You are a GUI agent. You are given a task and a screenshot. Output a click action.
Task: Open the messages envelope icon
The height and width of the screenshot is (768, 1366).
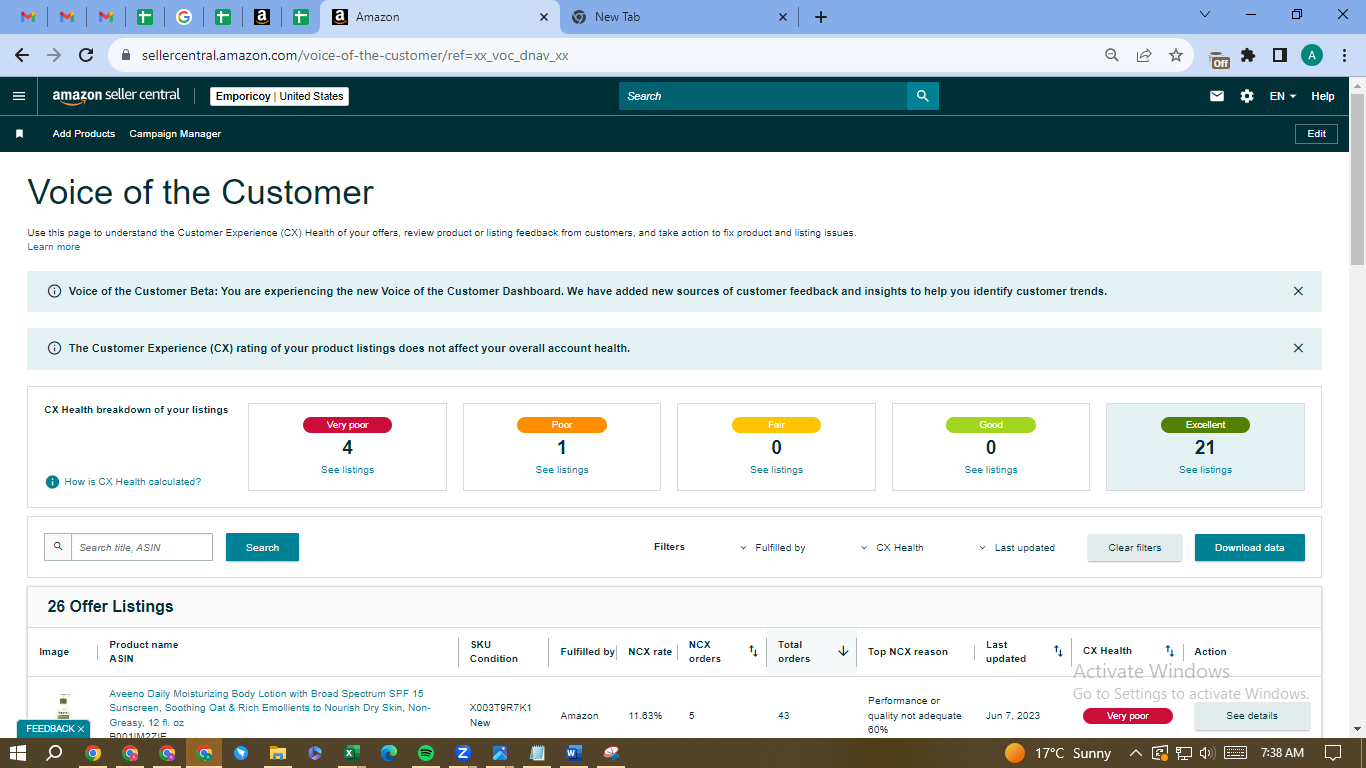[x=1217, y=96]
